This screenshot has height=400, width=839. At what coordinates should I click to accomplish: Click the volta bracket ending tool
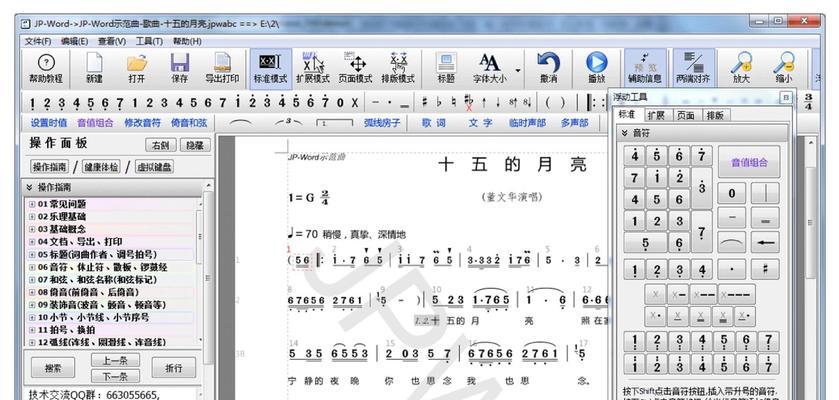tap(334, 122)
